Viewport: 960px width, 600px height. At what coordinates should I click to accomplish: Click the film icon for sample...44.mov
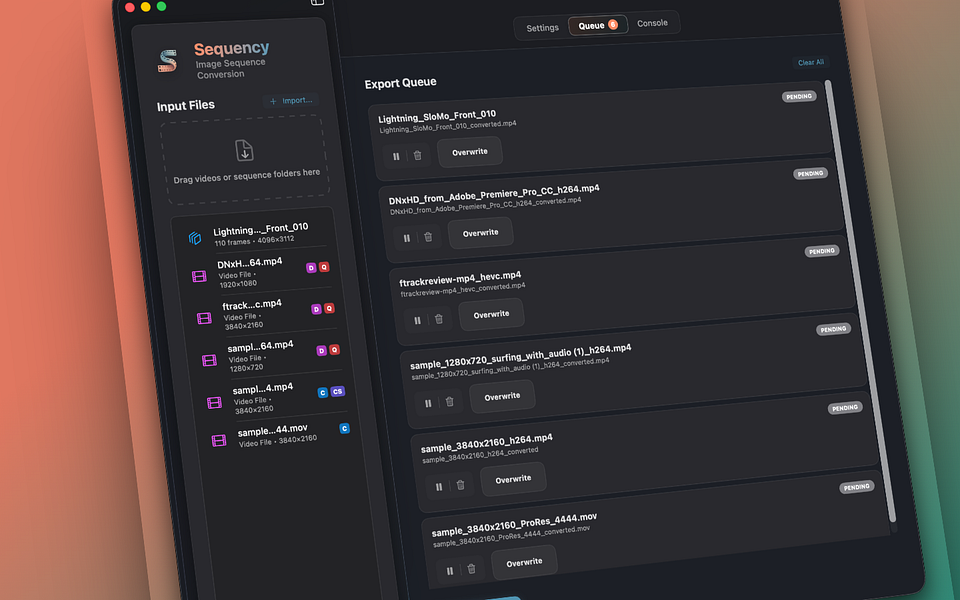click(219, 440)
